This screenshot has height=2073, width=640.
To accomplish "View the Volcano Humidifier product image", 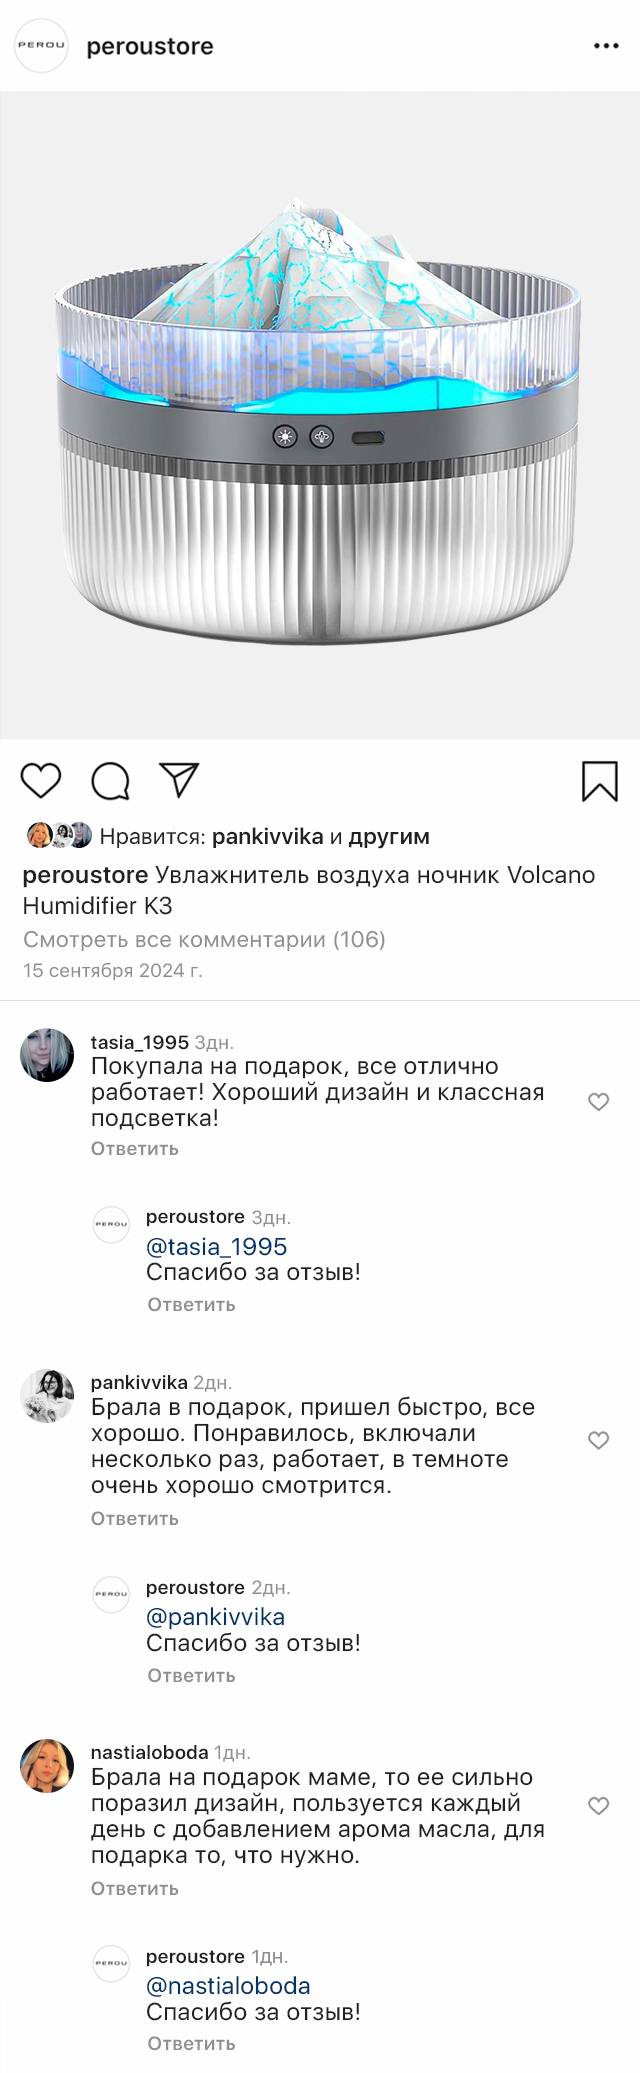I will [320, 415].
